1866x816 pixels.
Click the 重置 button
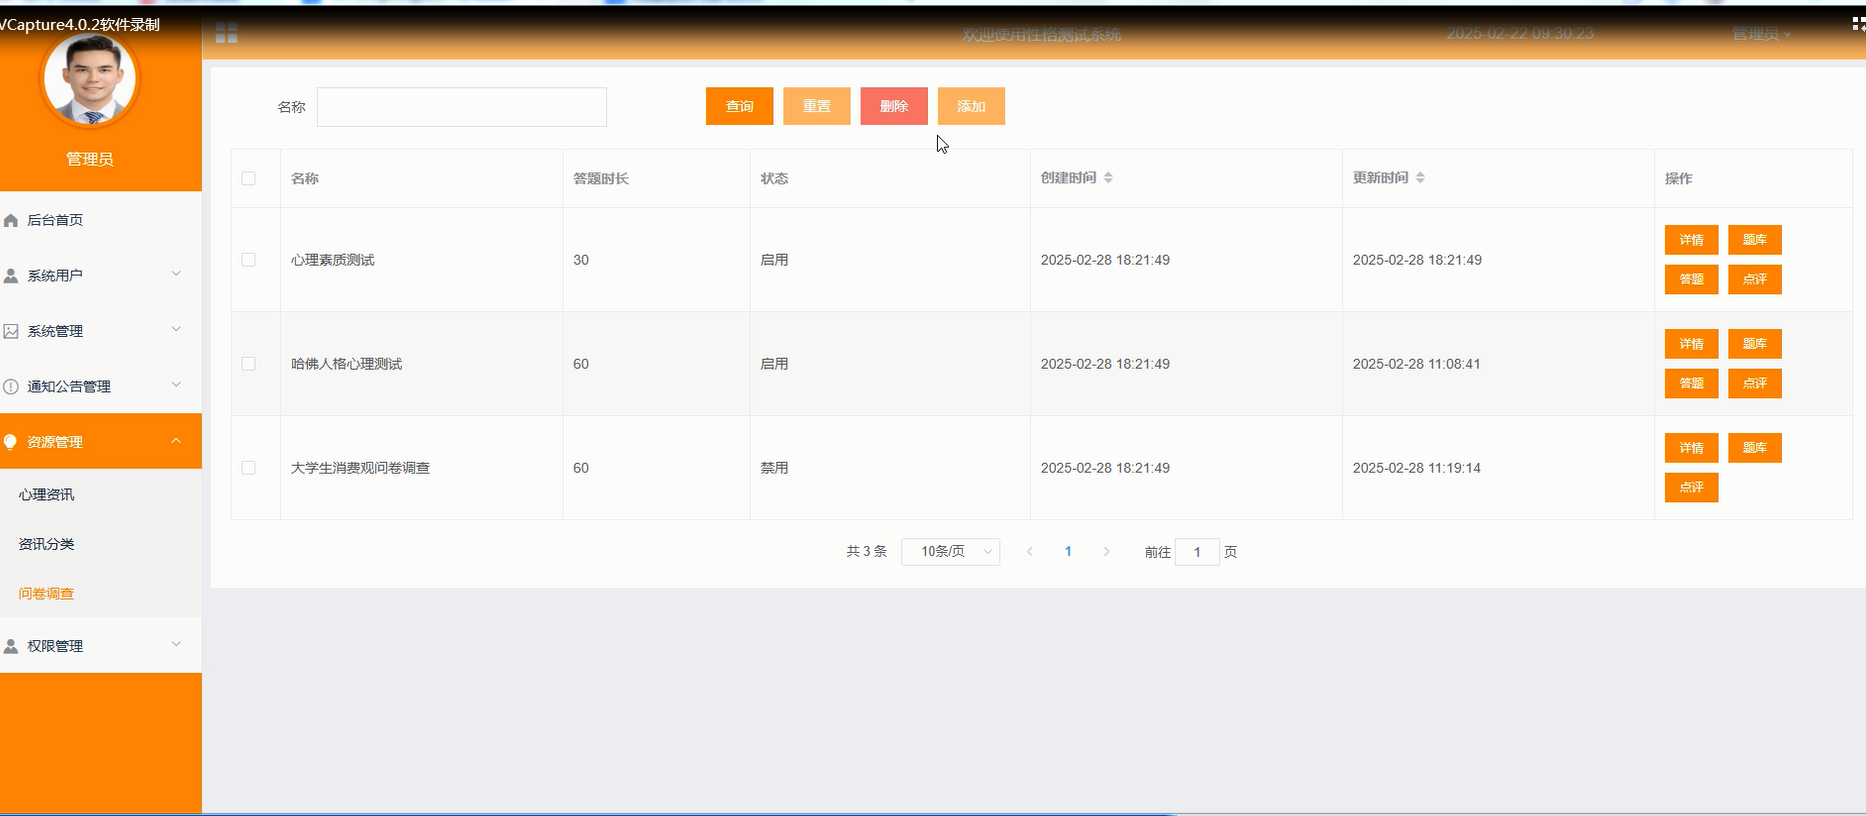pyautogui.click(x=817, y=106)
